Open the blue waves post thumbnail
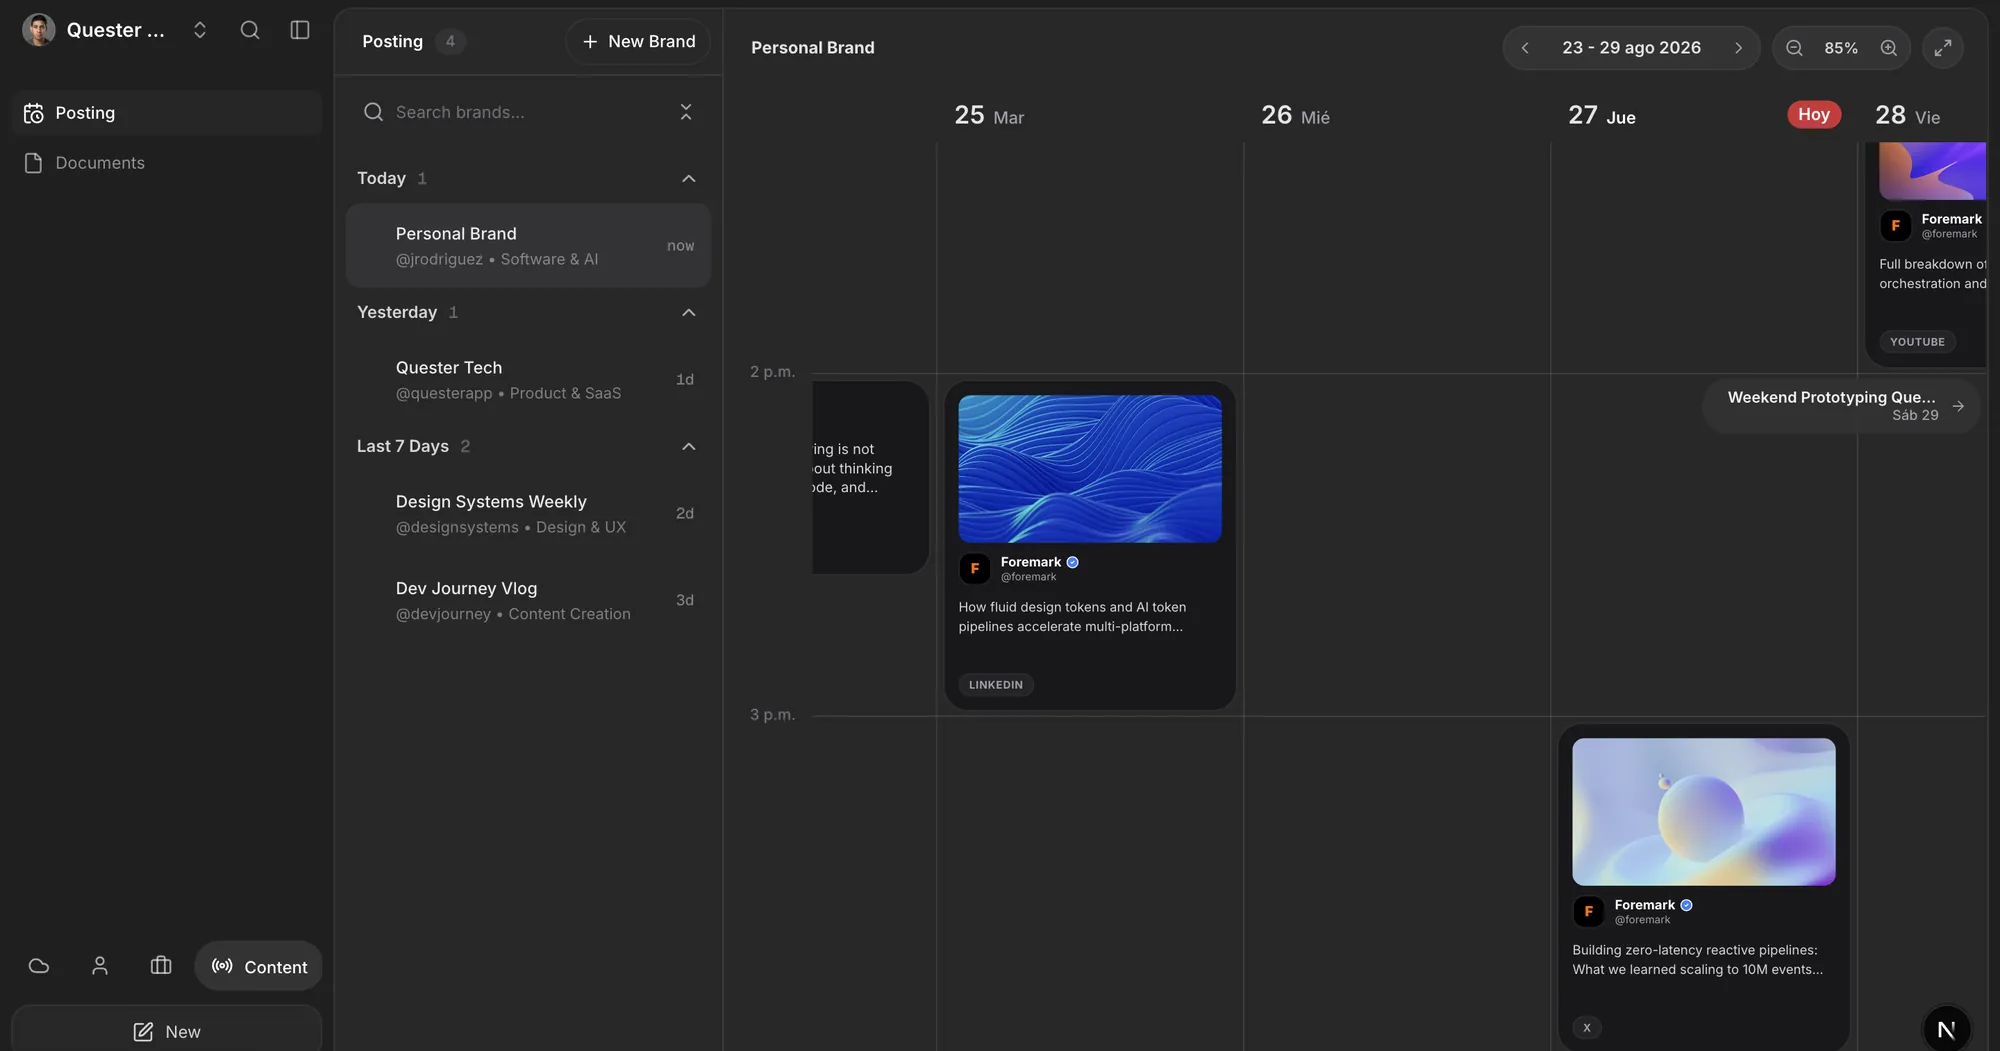 (1090, 469)
